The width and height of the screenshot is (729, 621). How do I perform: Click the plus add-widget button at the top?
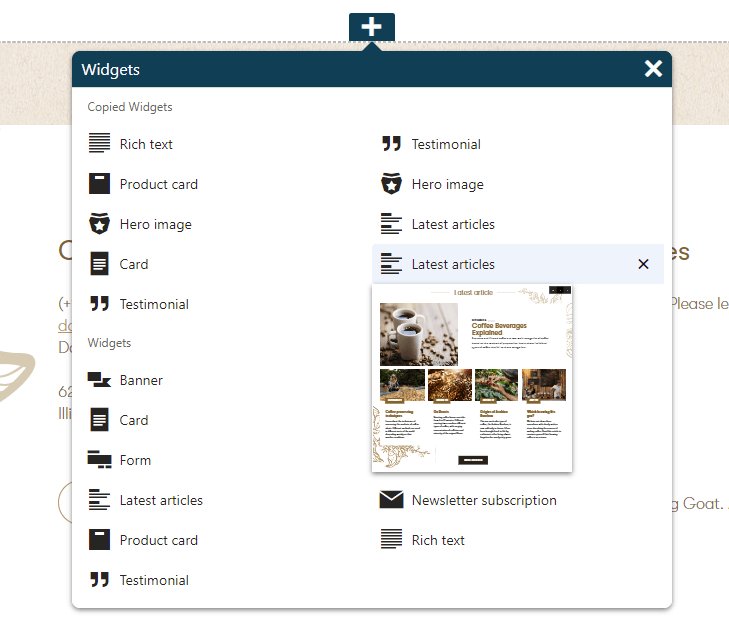click(x=372, y=27)
